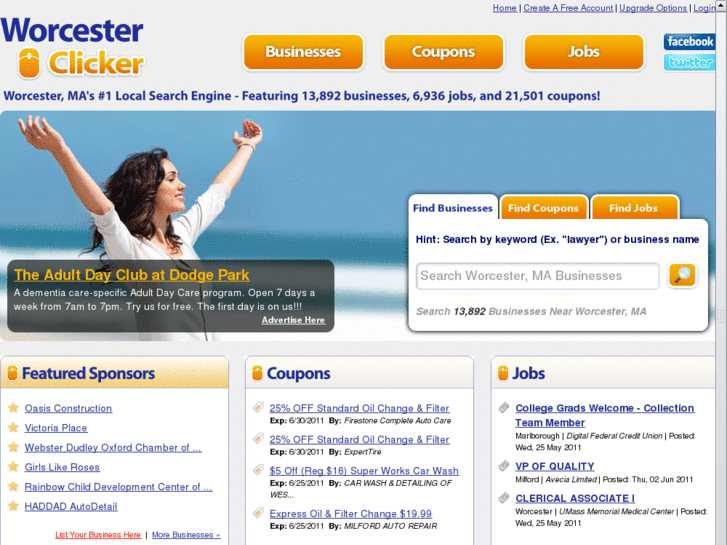Click the Worcester Clicker logo
Viewport: 727px width, 545px height.
click(73, 47)
